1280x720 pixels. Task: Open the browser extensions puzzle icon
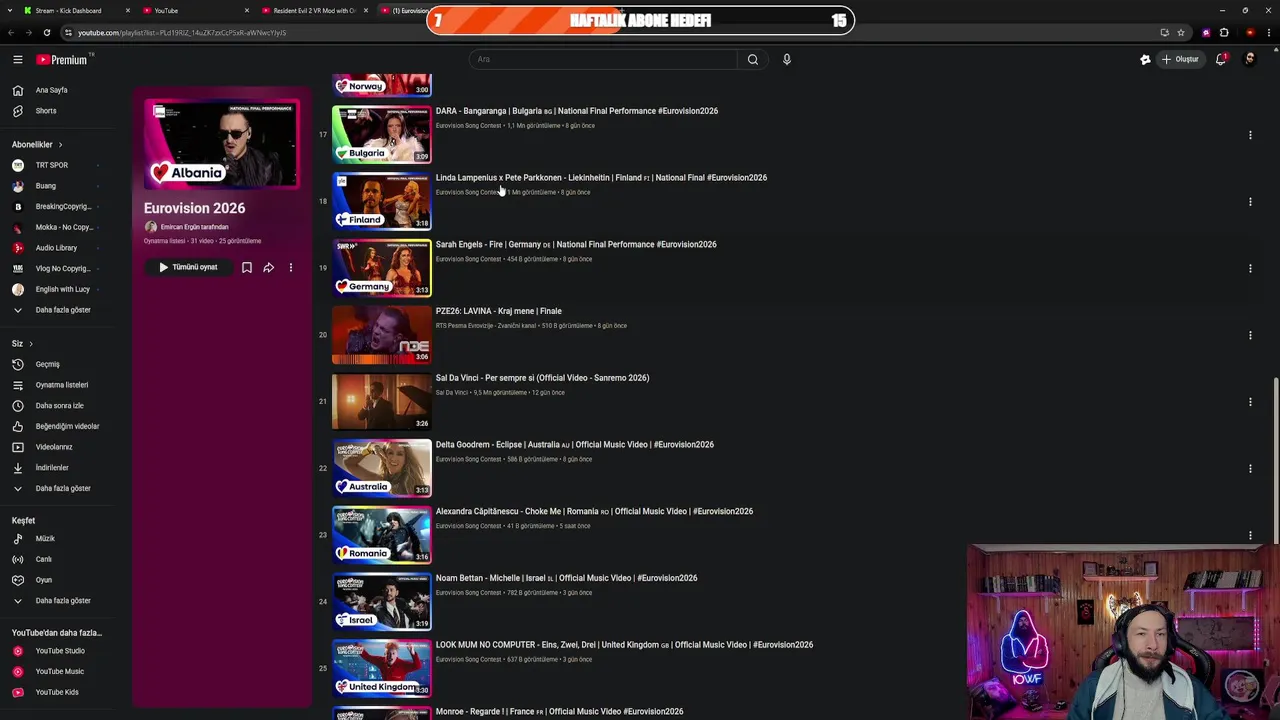tap(1223, 33)
